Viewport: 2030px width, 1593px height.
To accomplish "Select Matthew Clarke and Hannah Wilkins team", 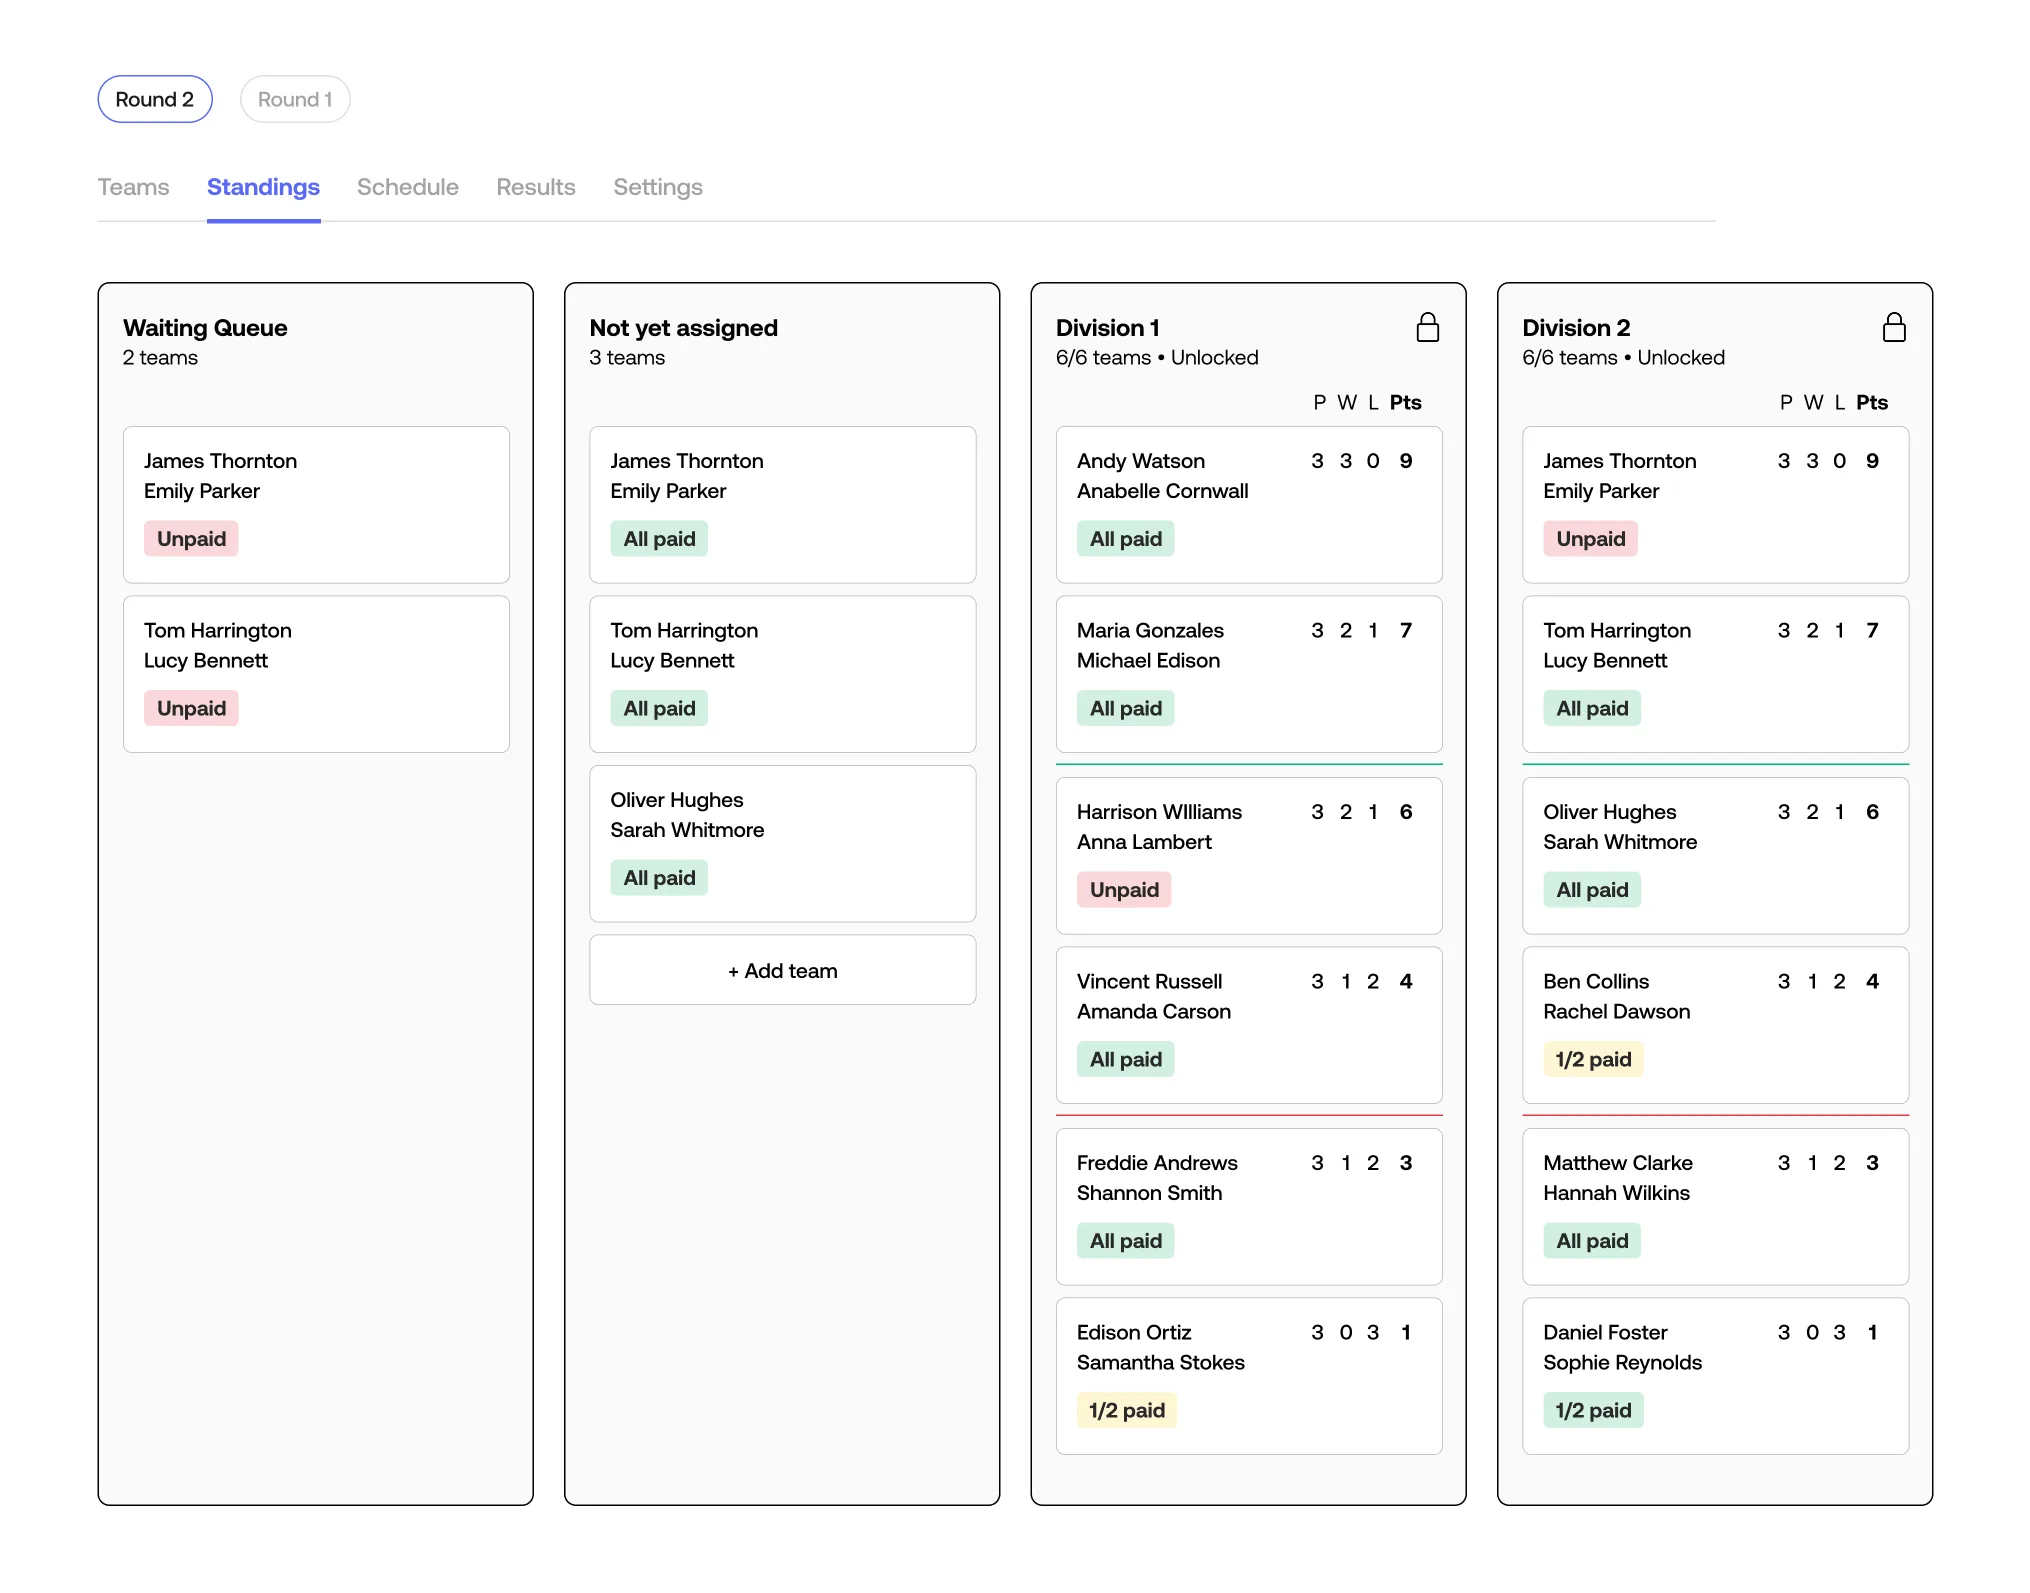I will coord(1716,1207).
